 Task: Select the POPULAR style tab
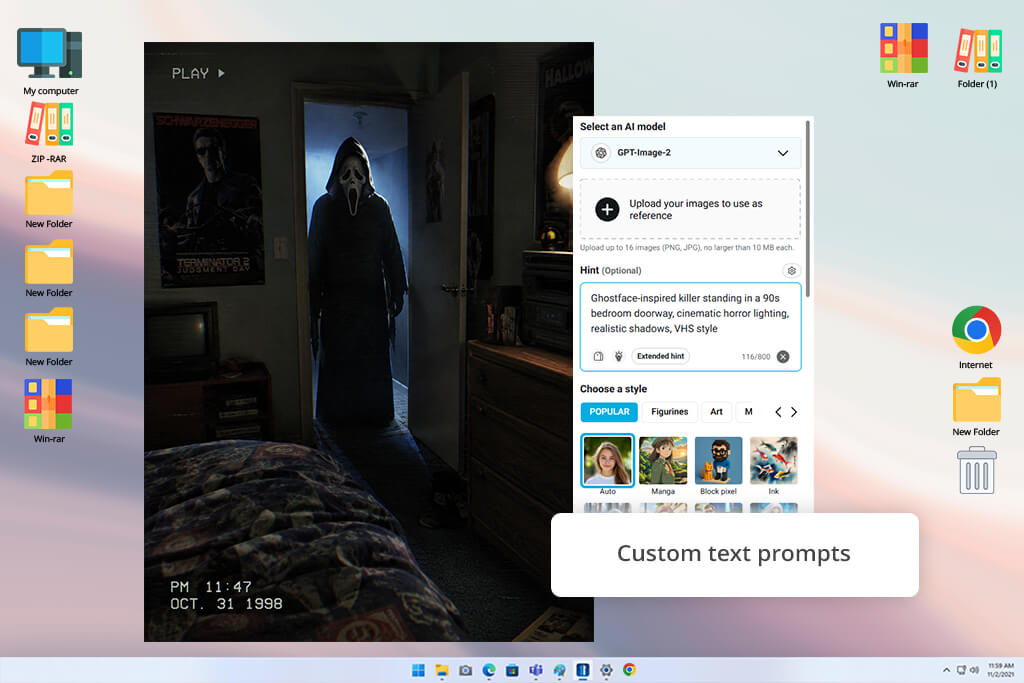(609, 411)
